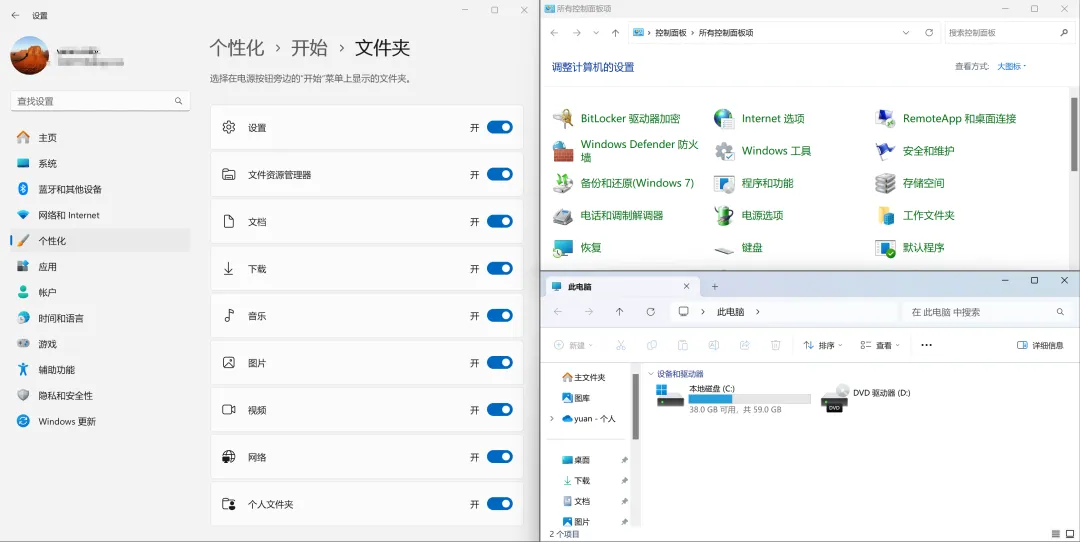Focus 查找设置 search field
This screenshot has width=1080, height=542.
click(100, 101)
